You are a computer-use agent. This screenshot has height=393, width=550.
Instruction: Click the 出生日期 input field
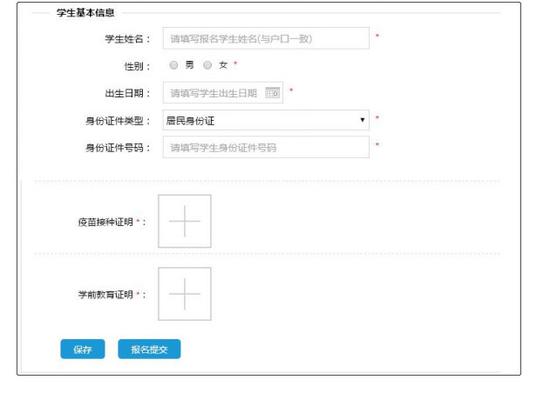click(x=223, y=93)
